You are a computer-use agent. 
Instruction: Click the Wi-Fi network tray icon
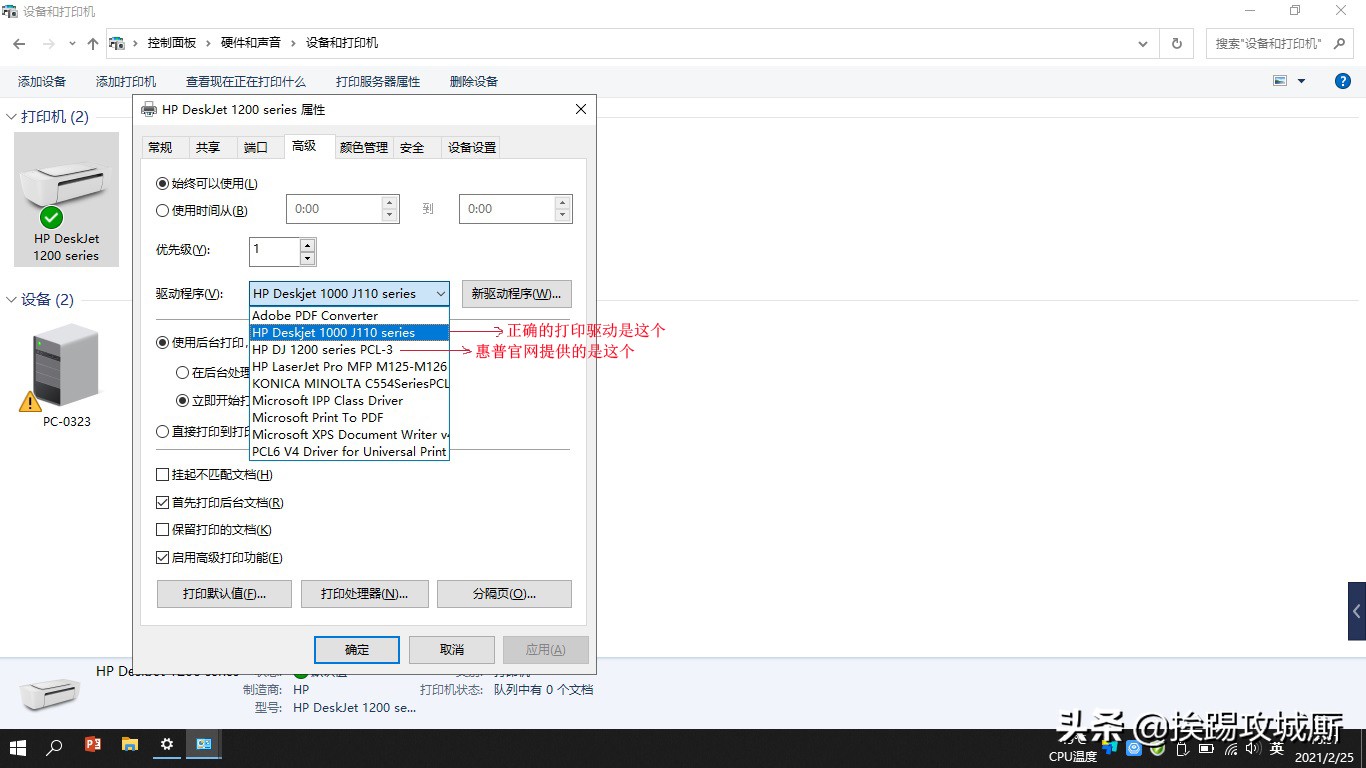click(x=1232, y=747)
